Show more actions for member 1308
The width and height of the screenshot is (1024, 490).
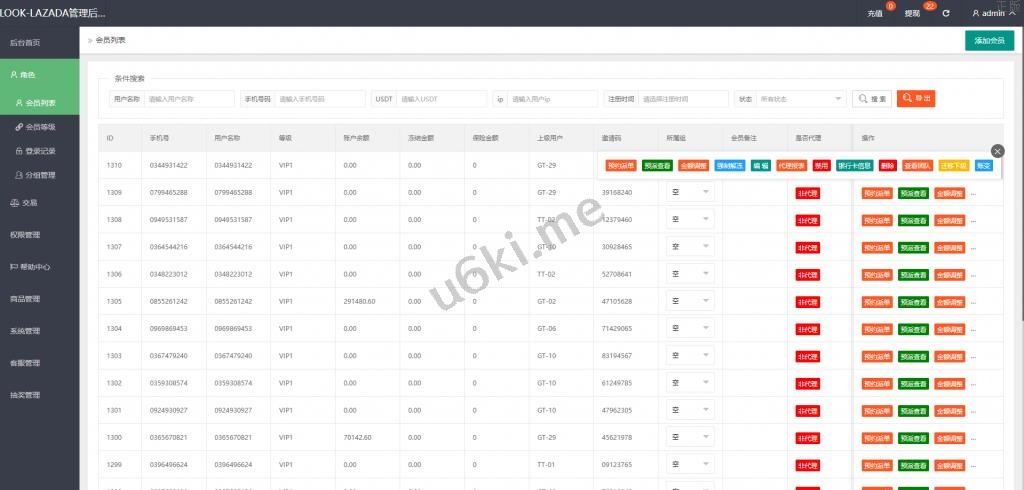pyautogui.click(x=974, y=220)
